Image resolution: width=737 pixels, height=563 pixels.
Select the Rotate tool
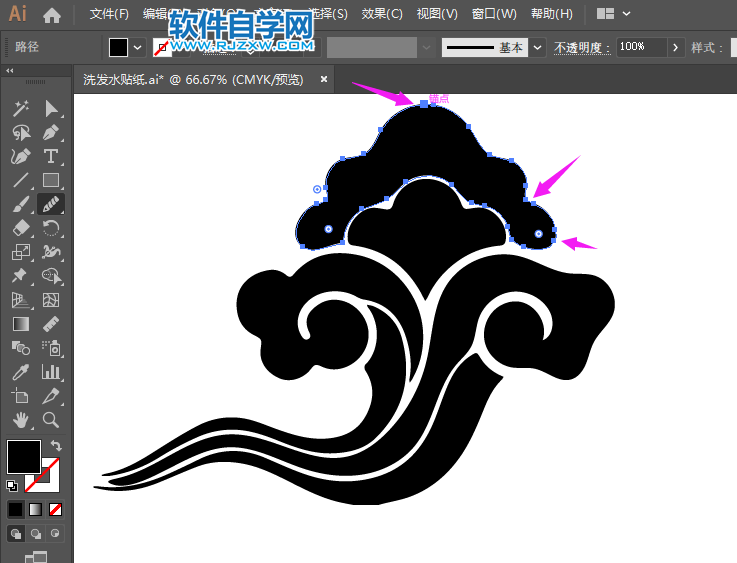coord(51,228)
